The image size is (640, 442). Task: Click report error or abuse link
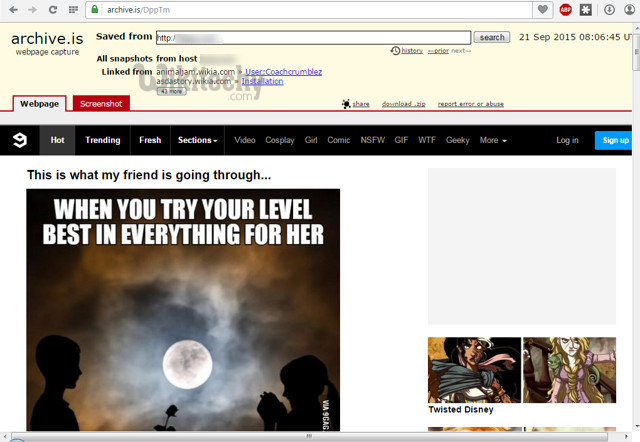pyautogui.click(x=471, y=104)
